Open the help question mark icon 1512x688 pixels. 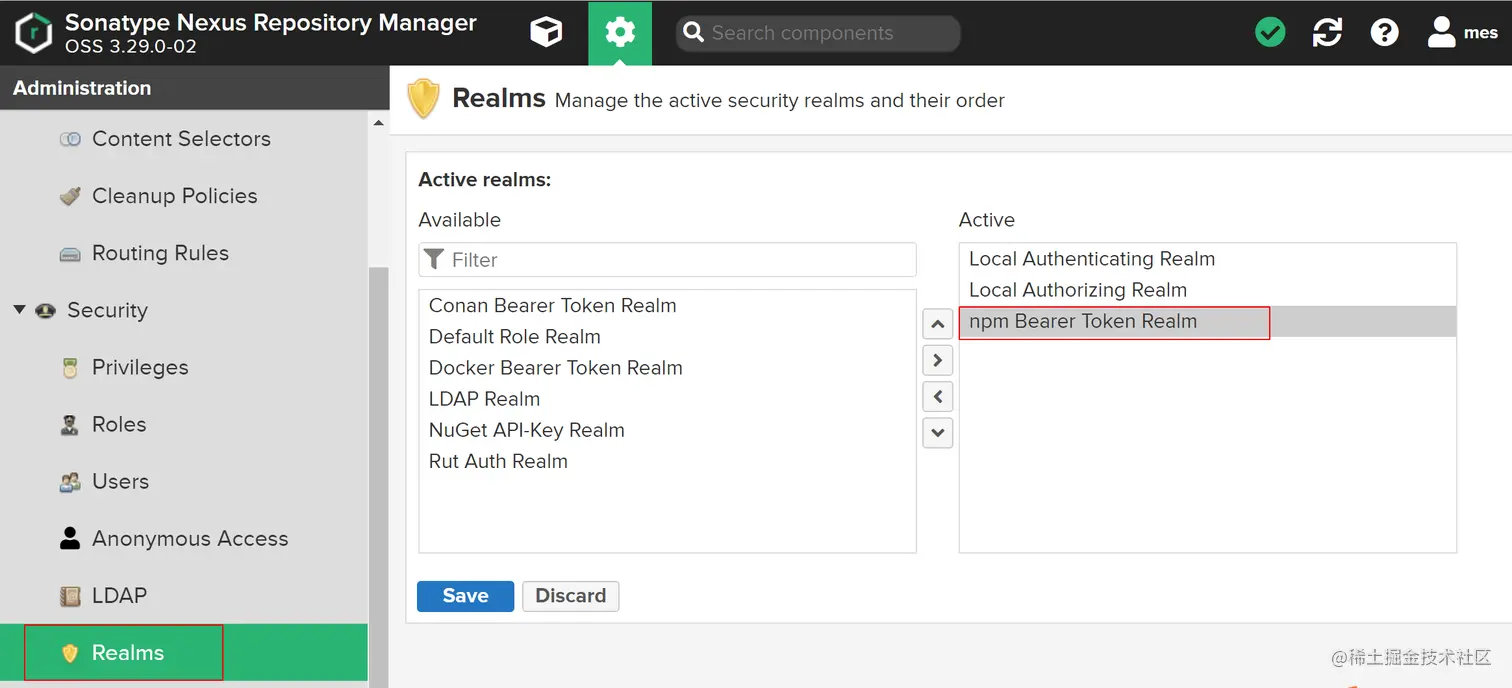tap(1384, 33)
